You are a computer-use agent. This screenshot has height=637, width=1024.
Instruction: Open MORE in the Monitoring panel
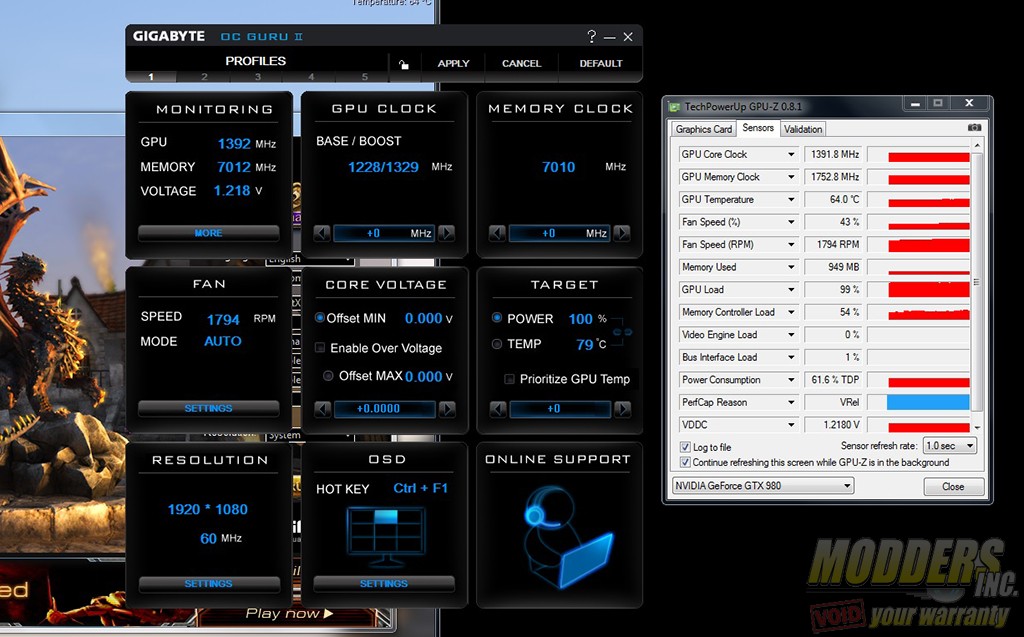point(208,233)
